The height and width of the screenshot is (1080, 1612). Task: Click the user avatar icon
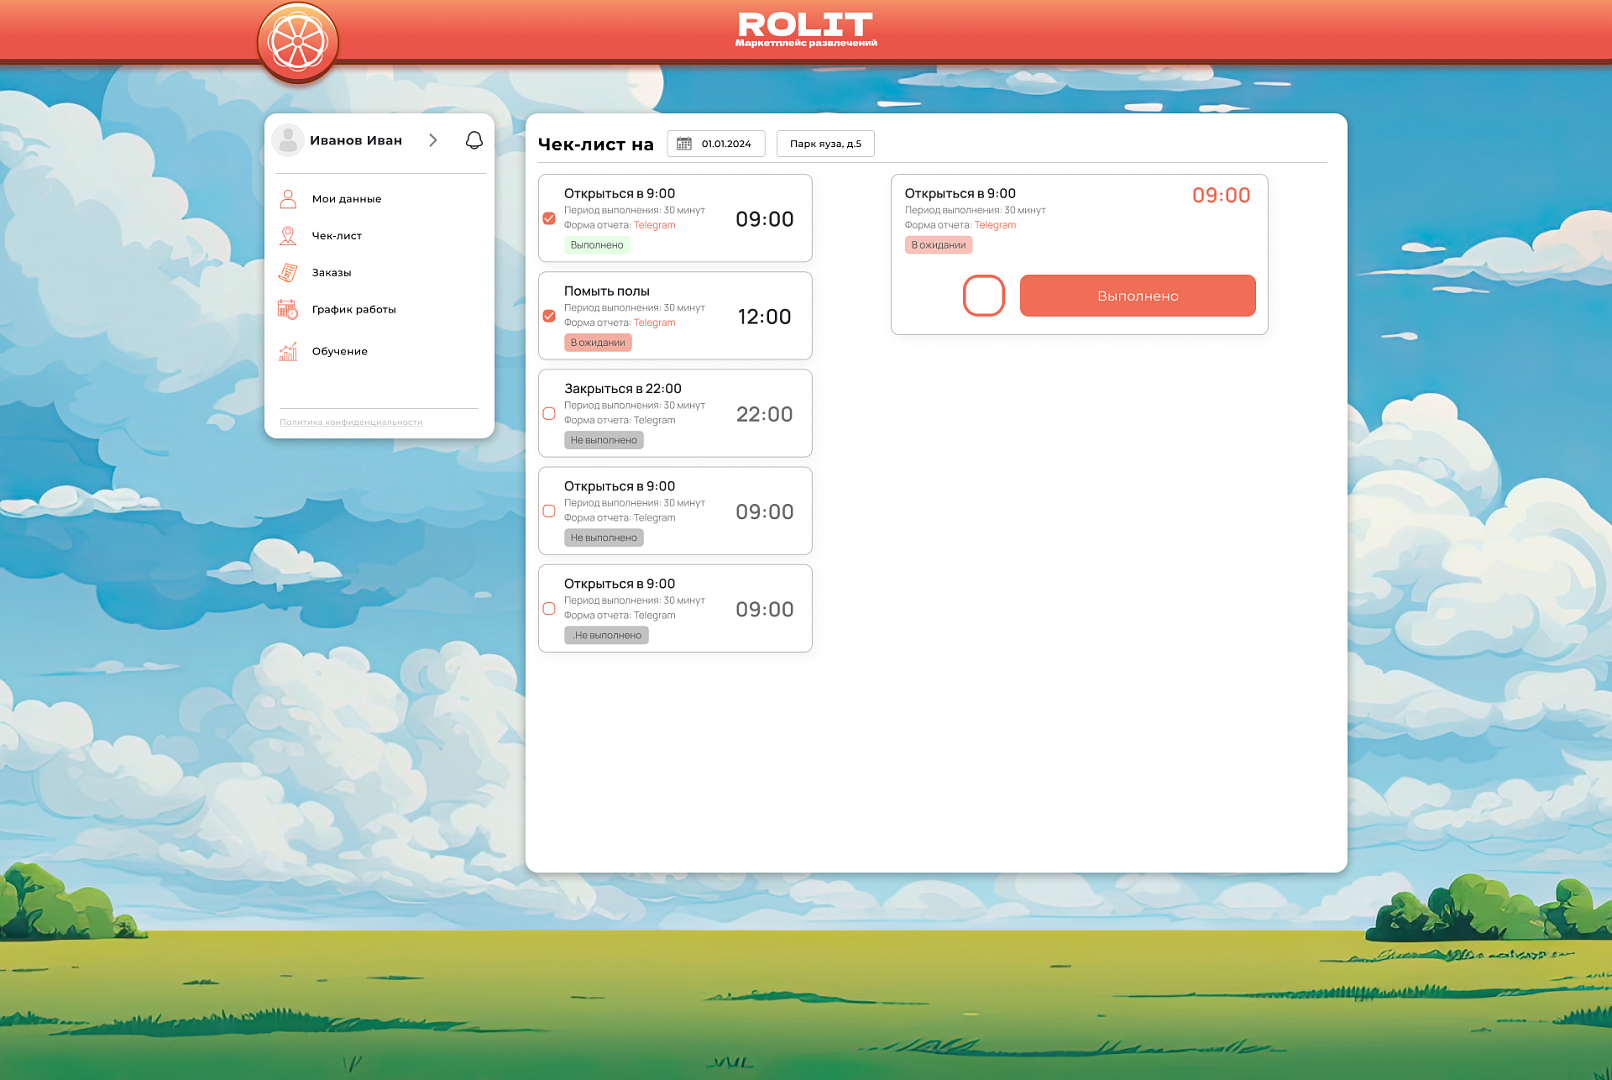(x=288, y=140)
